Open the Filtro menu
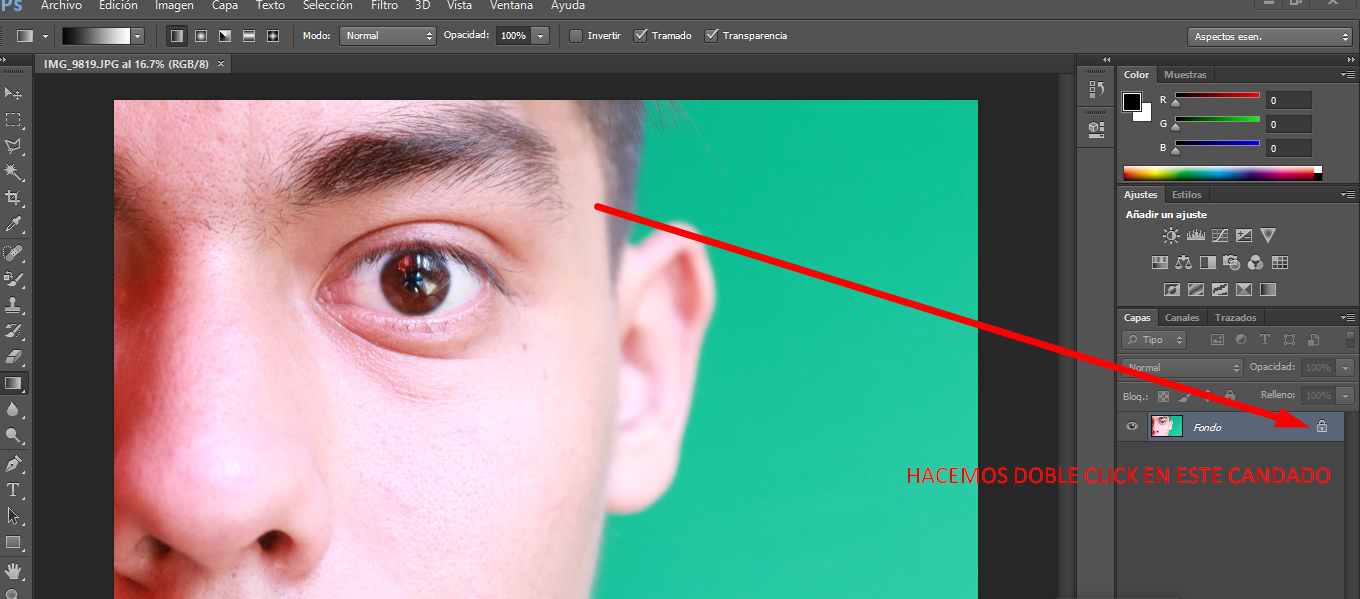Screen dimensions: 1360x599 click(384, 6)
